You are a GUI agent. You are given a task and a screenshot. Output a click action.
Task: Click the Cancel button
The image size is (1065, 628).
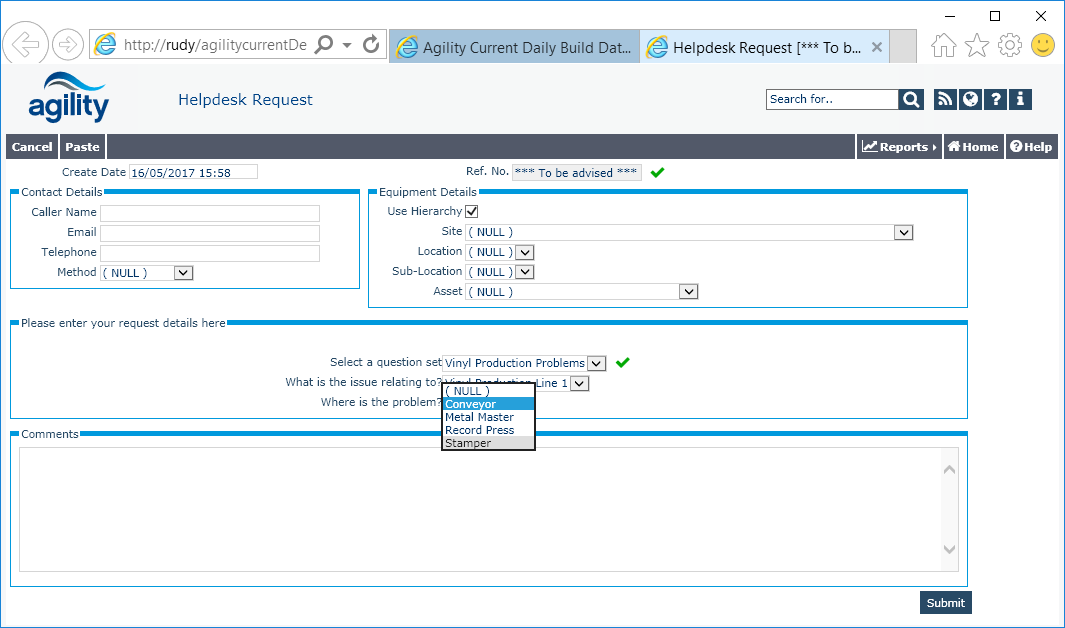[x=32, y=147]
